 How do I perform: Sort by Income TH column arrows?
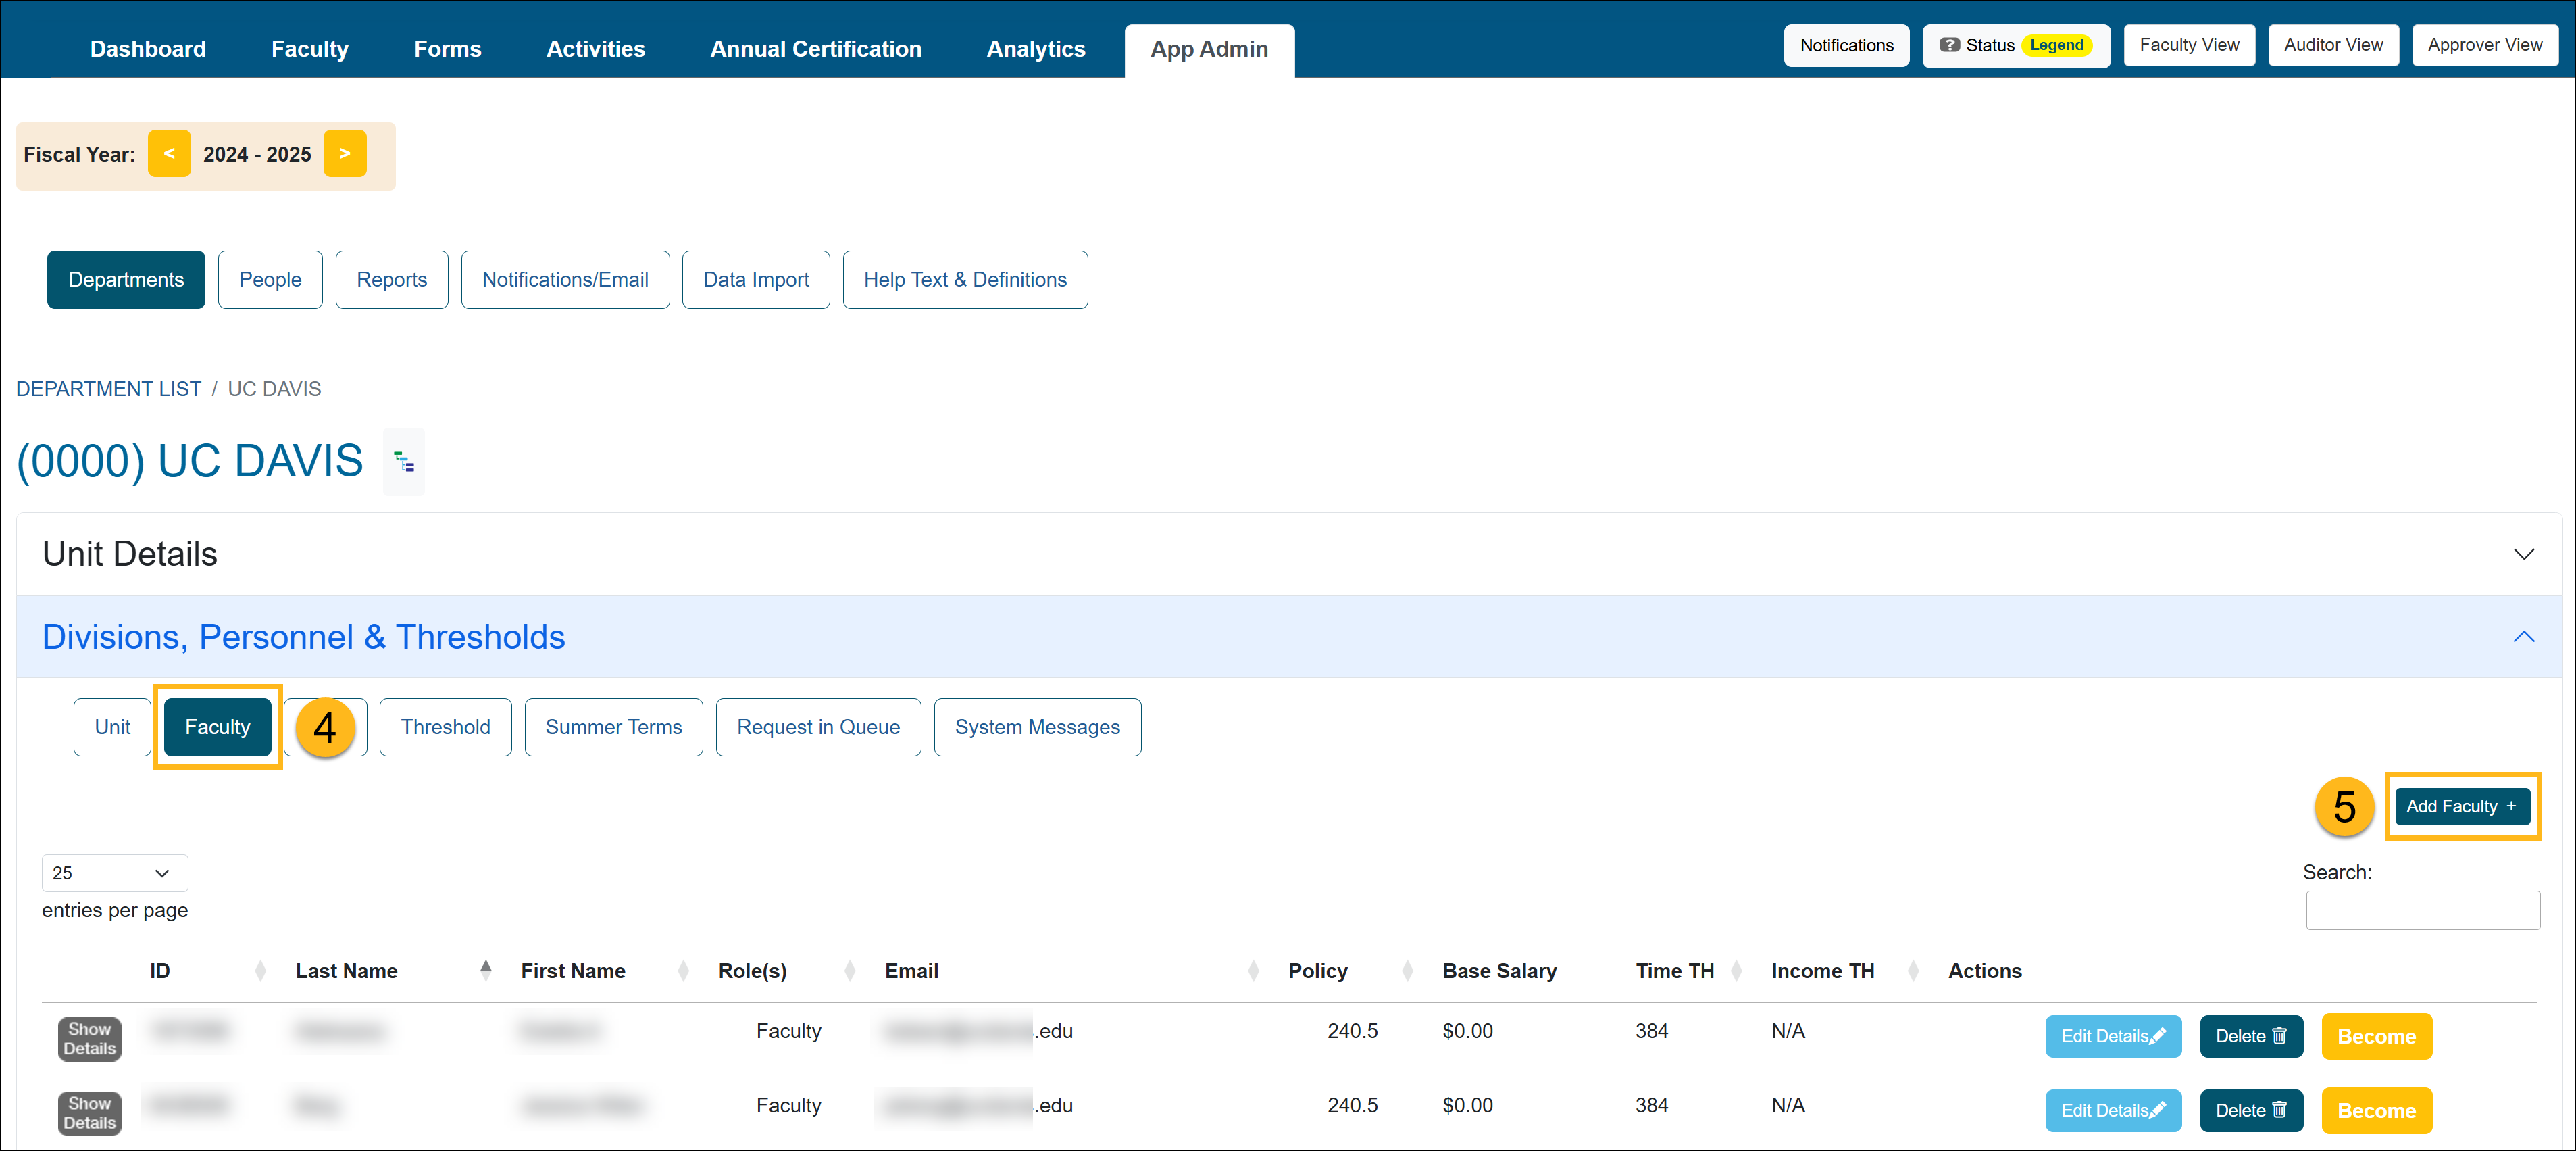pyautogui.click(x=1913, y=971)
